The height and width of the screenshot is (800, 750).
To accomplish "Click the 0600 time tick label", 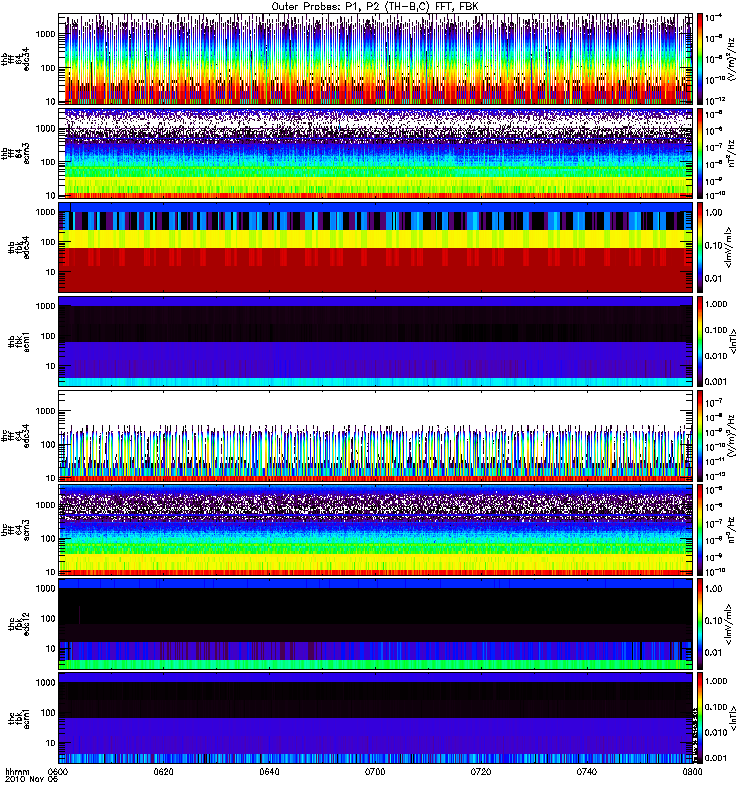I will tap(59, 772).
